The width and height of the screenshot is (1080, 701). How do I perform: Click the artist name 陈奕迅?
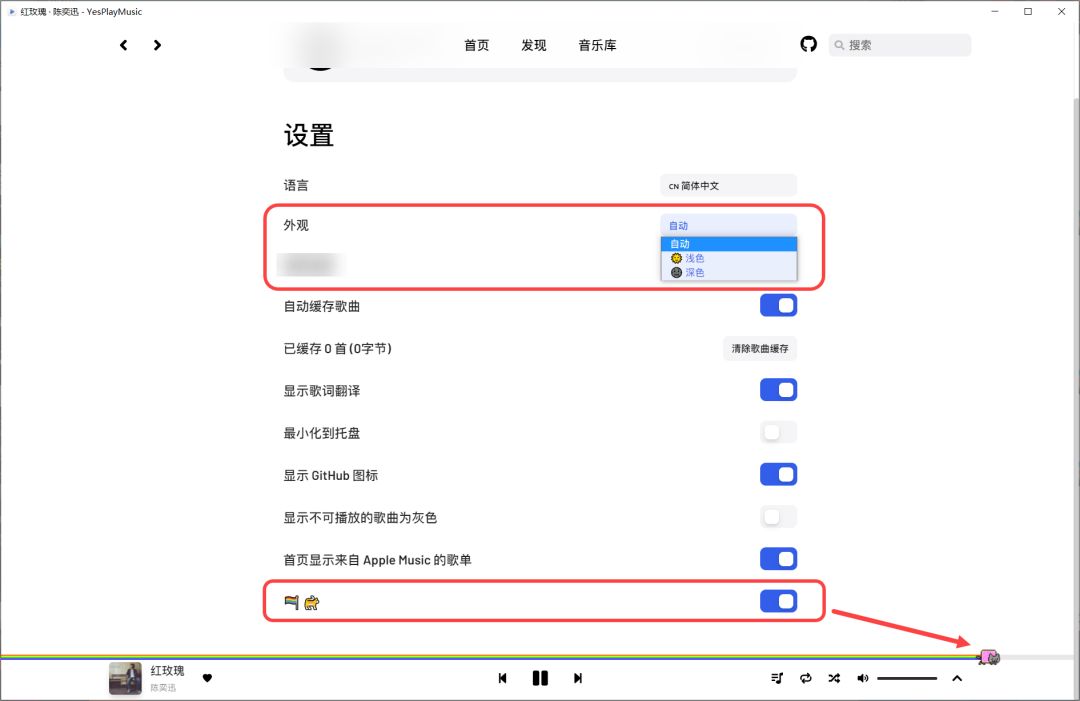(x=163, y=687)
